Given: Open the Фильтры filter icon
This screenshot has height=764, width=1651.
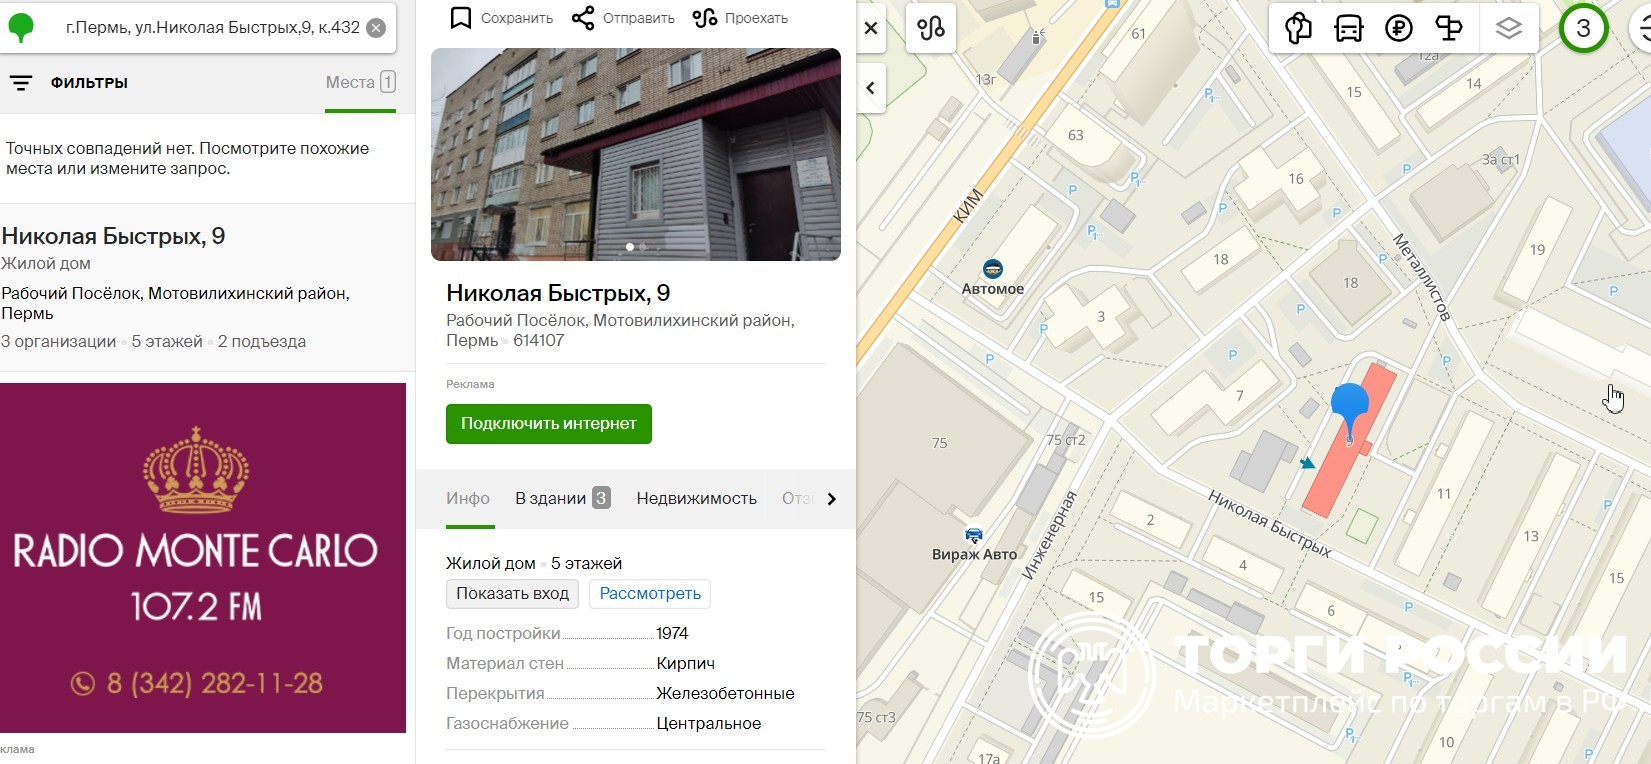Looking at the screenshot, I should point(21,83).
